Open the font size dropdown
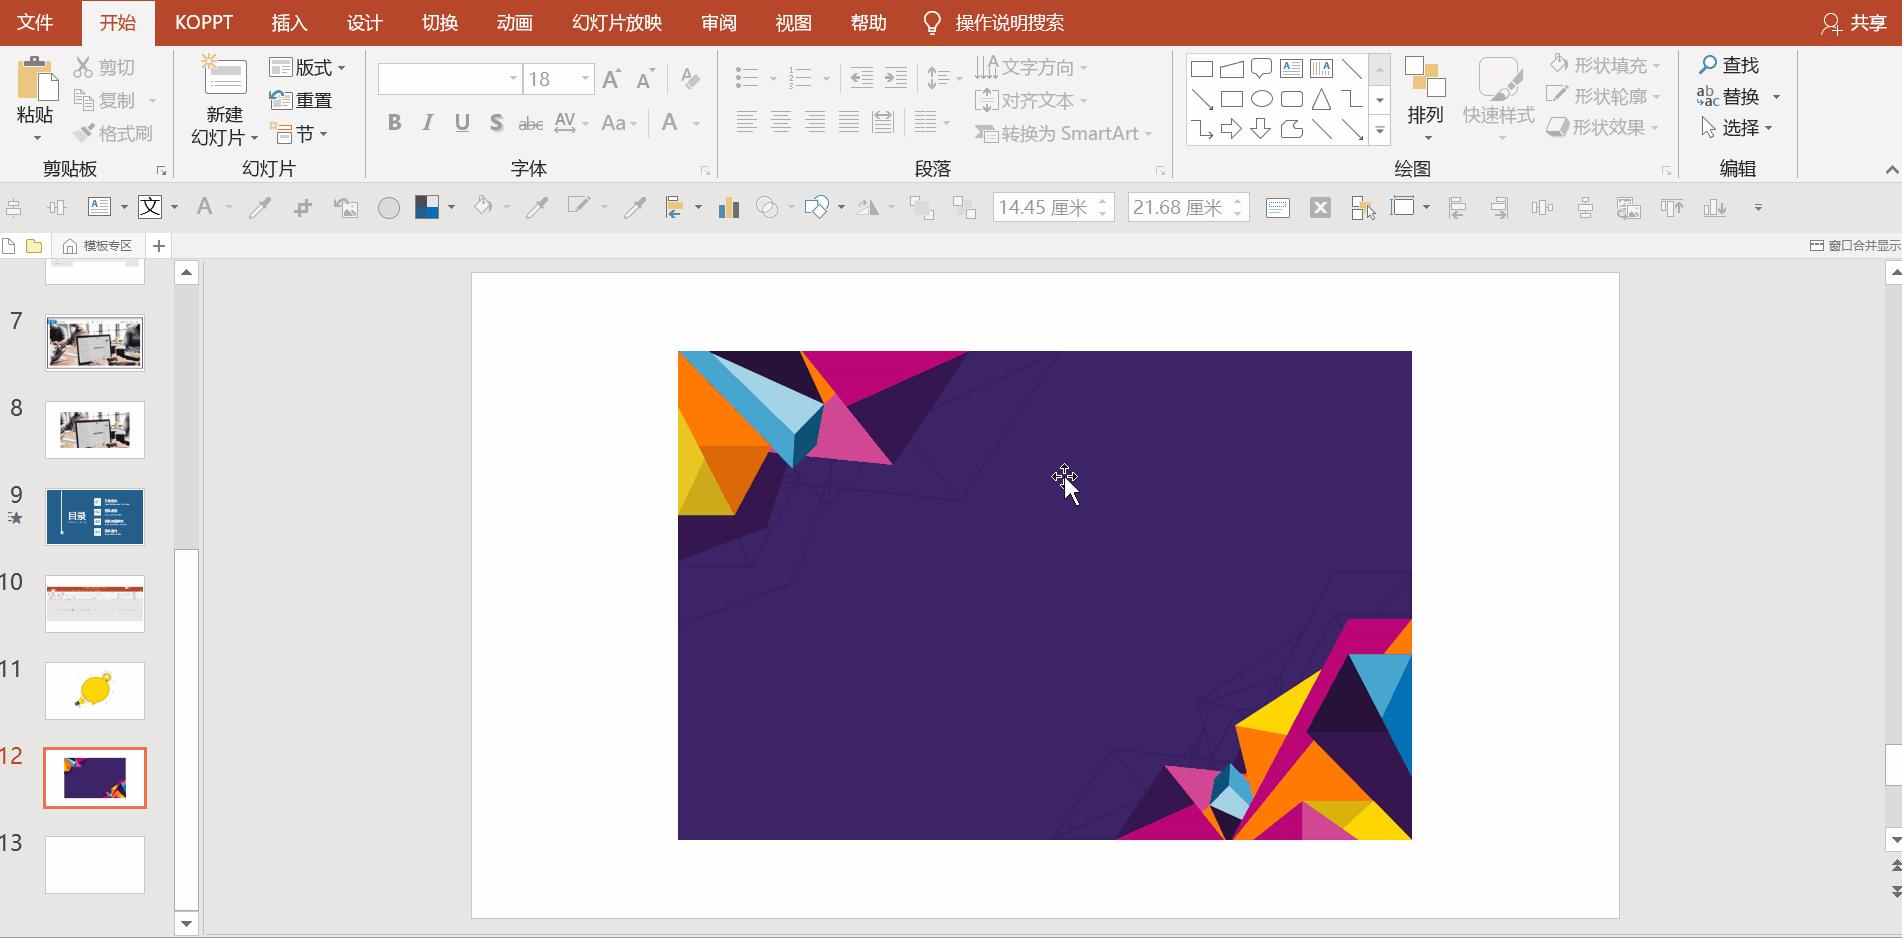The height and width of the screenshot is (938, 1902). pos(585,79)
